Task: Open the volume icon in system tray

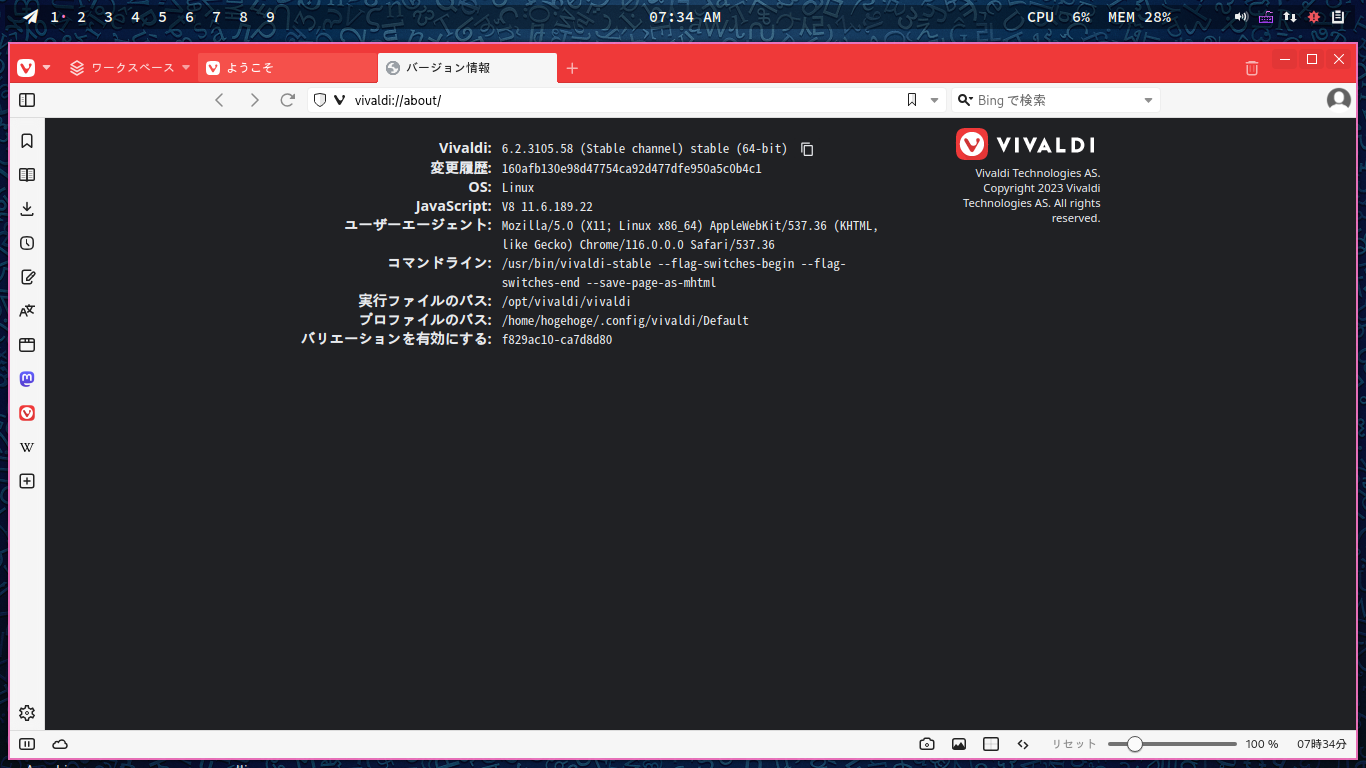Action: click(1241, 17)
